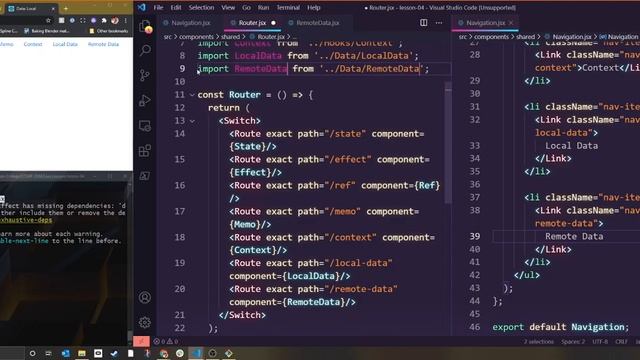Open the Explorer view in activity bar
This screenshot has width=640, height=360.
tap(145, 26)
